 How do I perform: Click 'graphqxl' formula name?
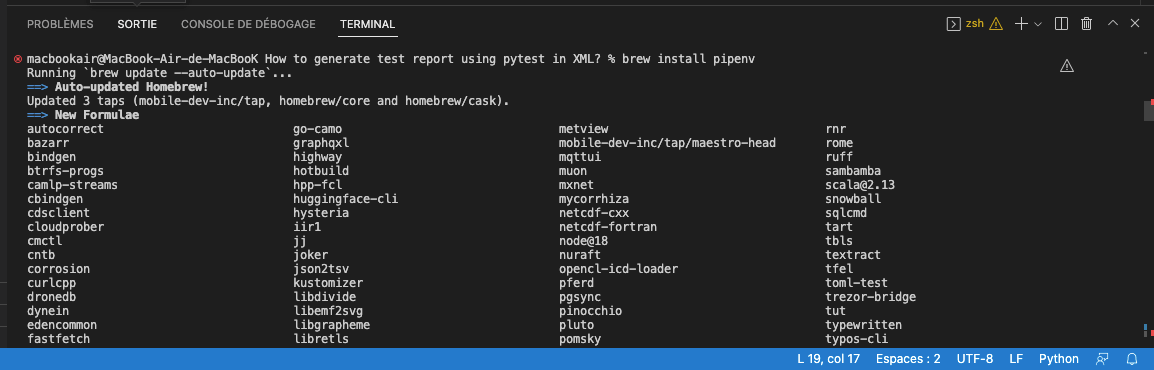click(x=321, y=143)
